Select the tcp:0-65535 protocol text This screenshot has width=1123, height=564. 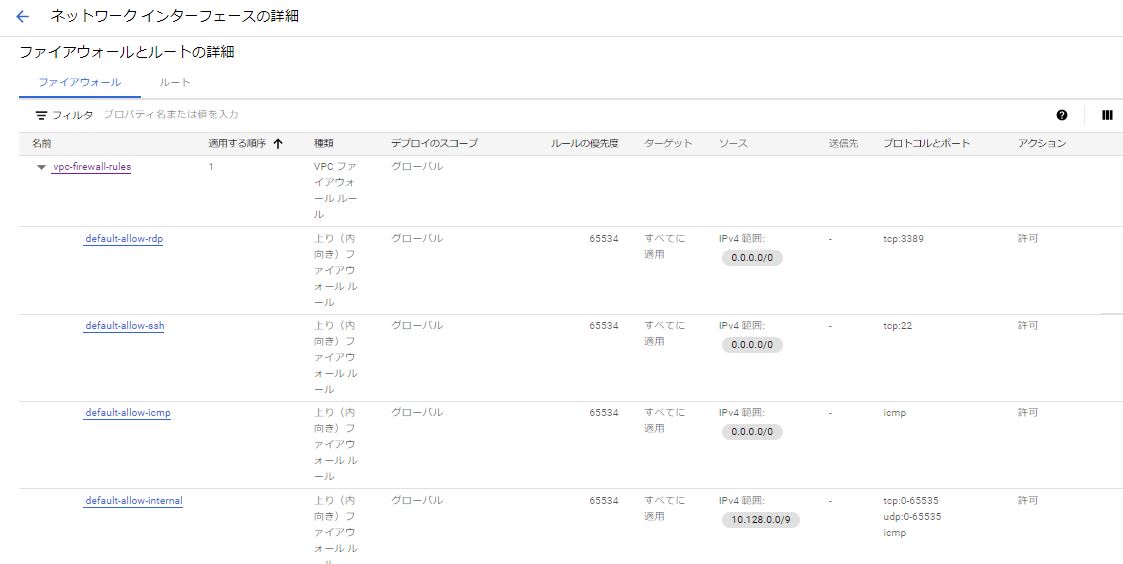coord(911,501)
